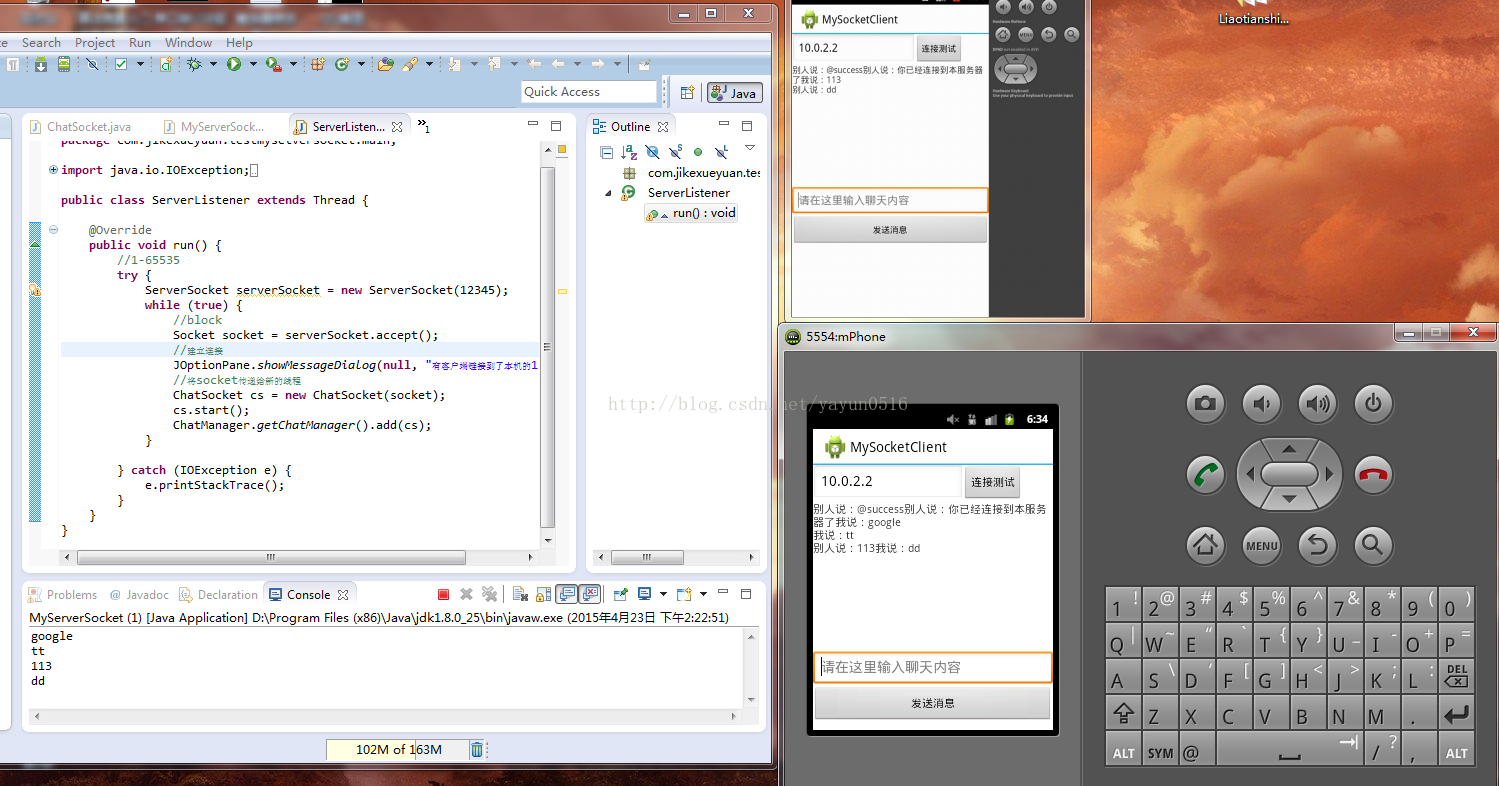The width and height of the screenshot is (1499, 786).
Task: Click the red end-call button on 5554:mPhone
Action: (x=1373, y=474)
